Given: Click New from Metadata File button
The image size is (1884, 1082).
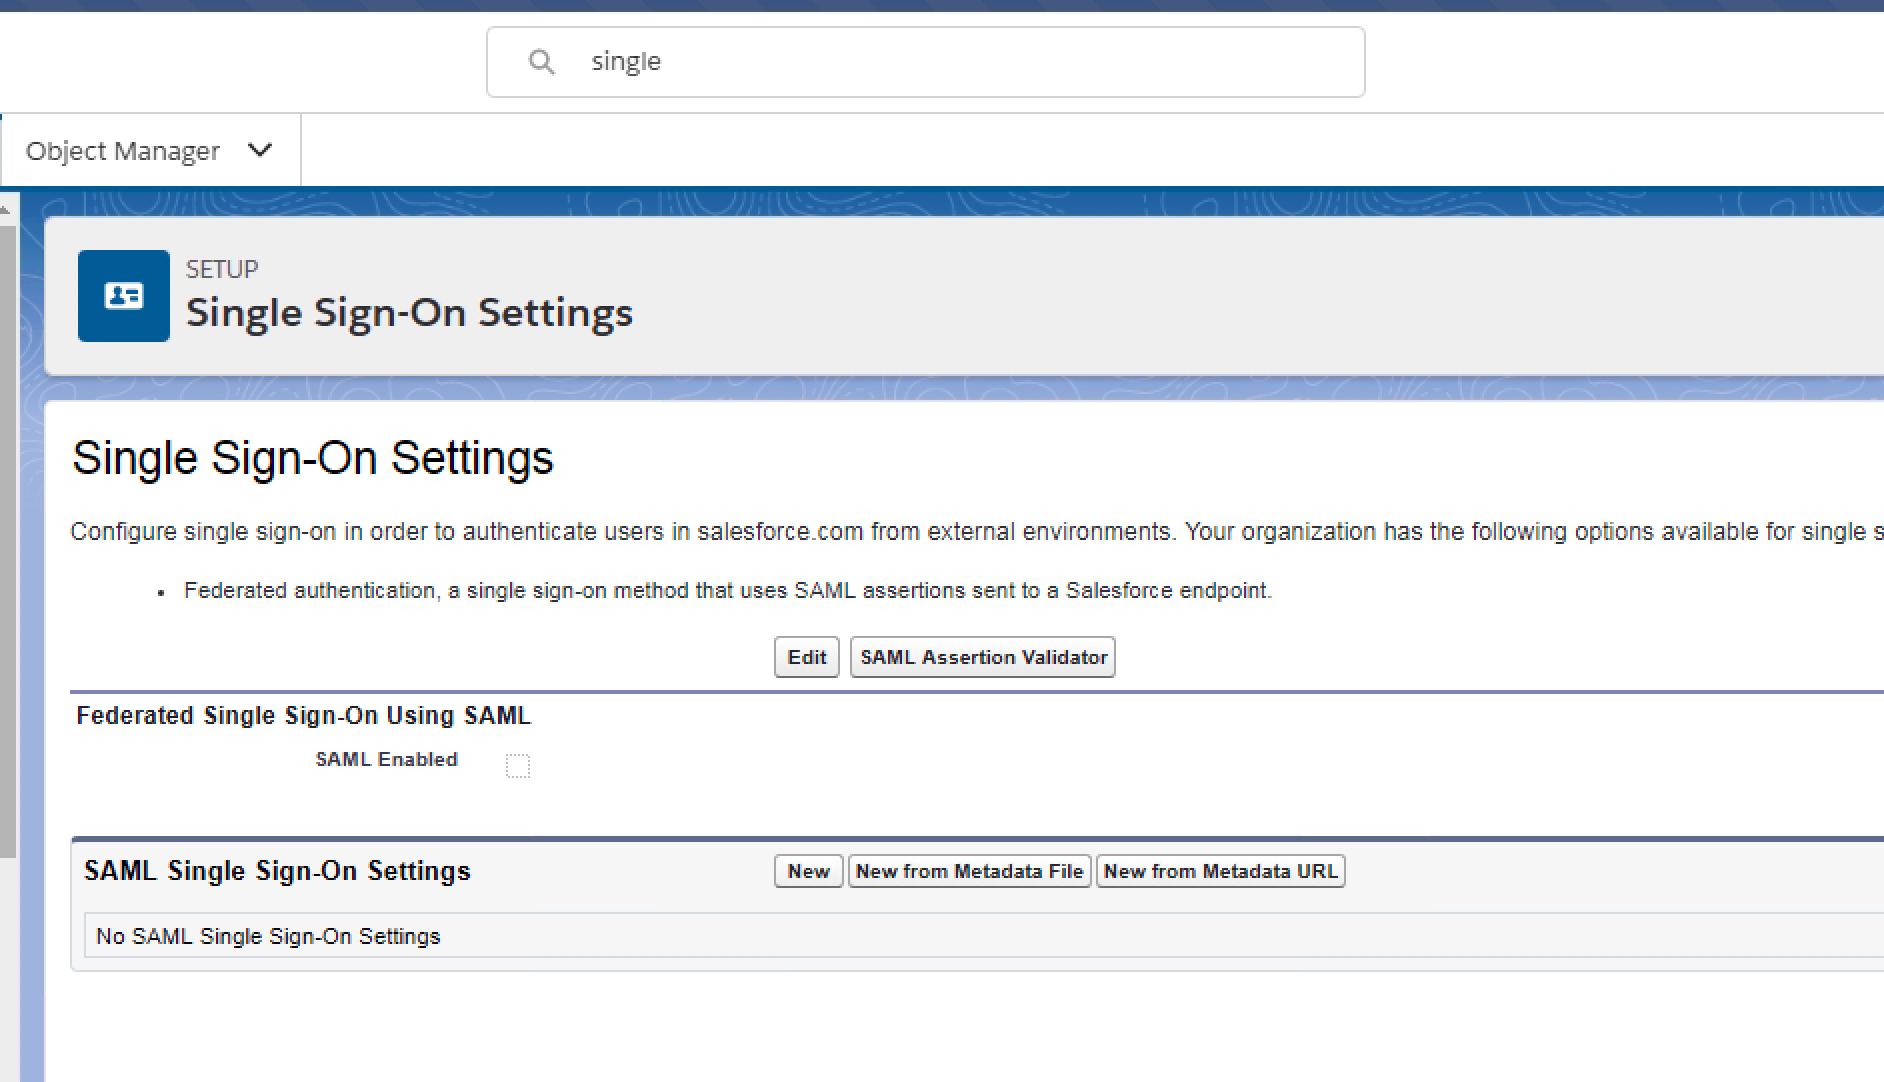Looking at the screenshot, I should tap(969, 871).
